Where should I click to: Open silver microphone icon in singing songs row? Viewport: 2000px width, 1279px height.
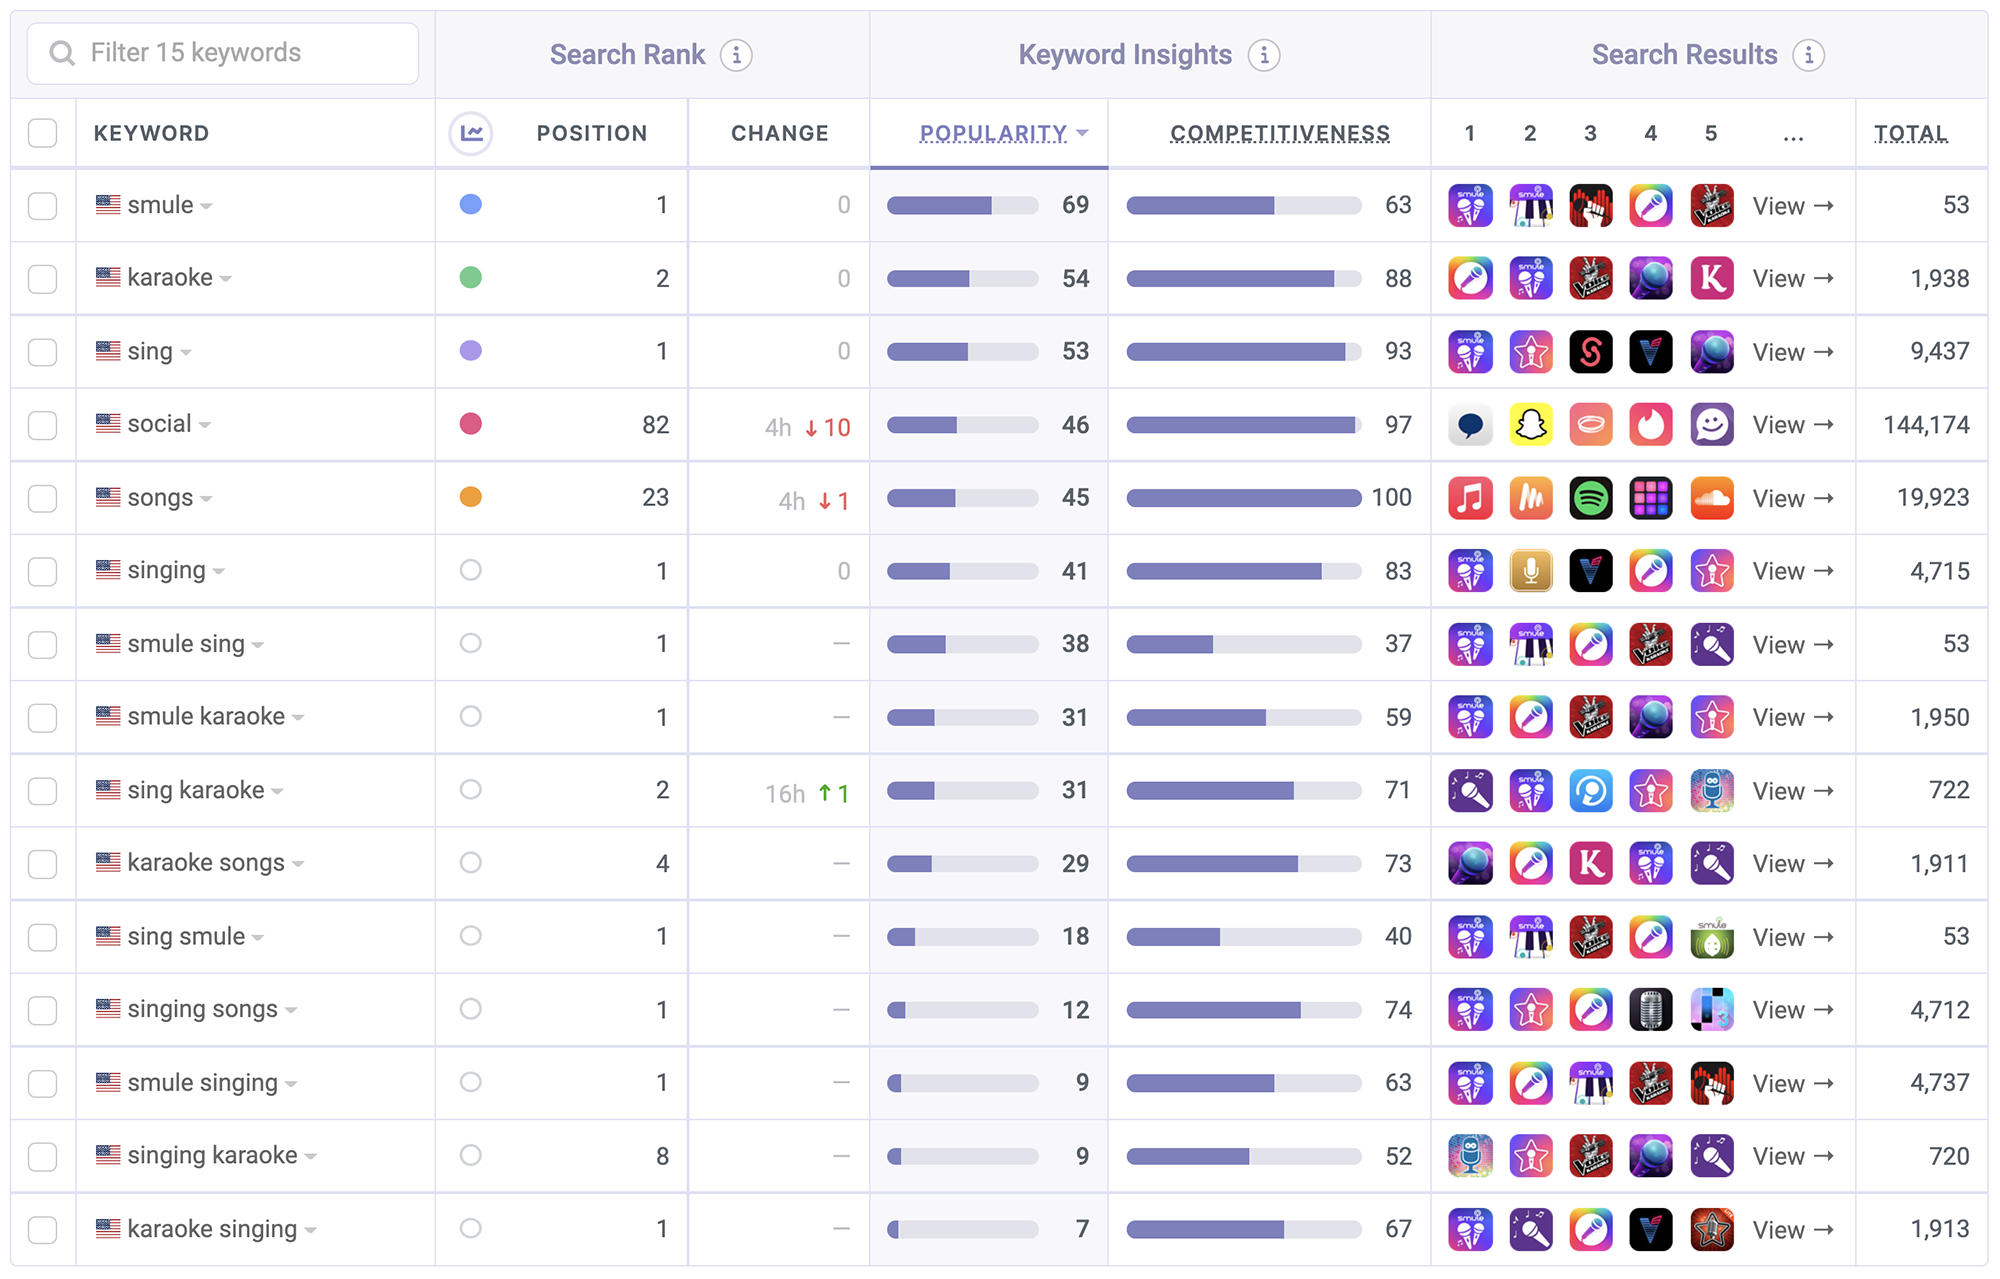(1651, 1010)
